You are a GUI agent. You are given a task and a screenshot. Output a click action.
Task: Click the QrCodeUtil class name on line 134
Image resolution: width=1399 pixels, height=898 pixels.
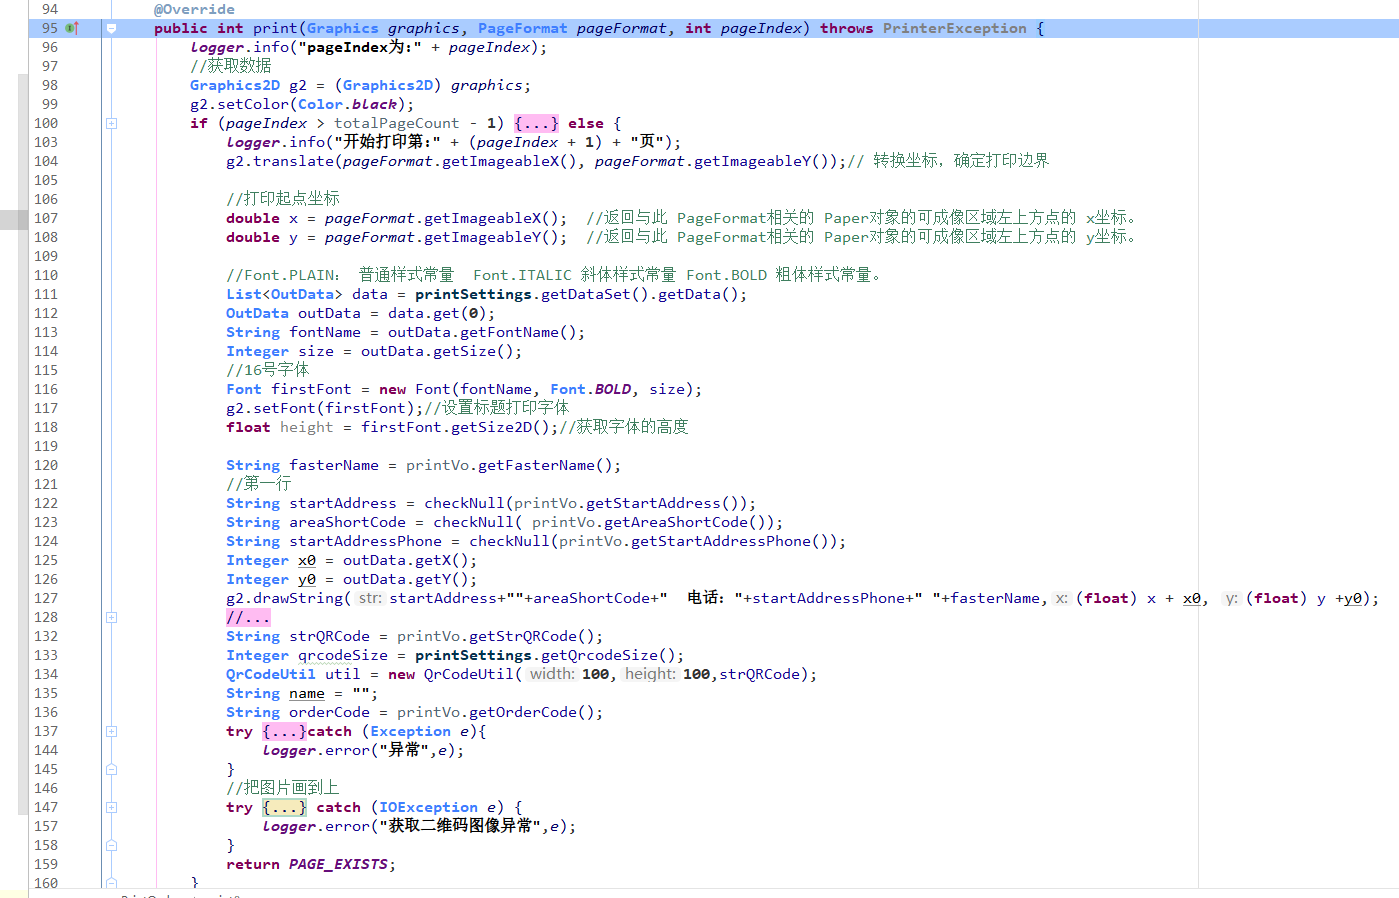point(269,674)
